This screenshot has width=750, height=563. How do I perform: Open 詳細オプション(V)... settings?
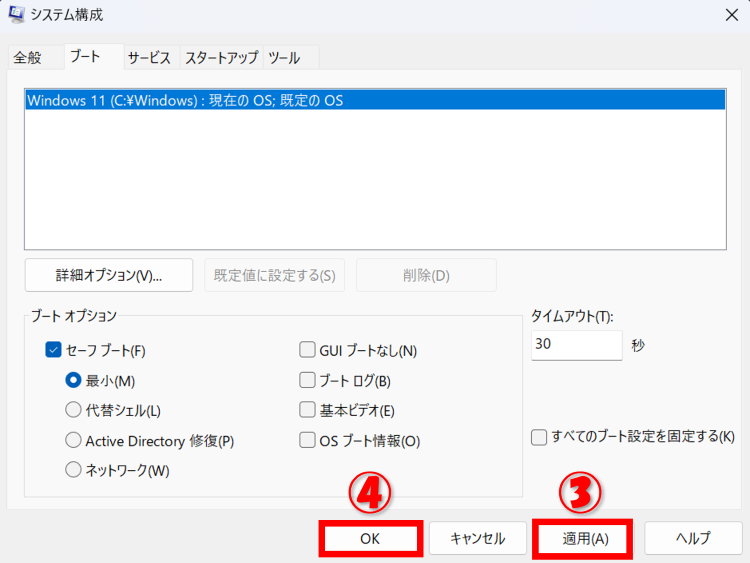click(109, 275)
